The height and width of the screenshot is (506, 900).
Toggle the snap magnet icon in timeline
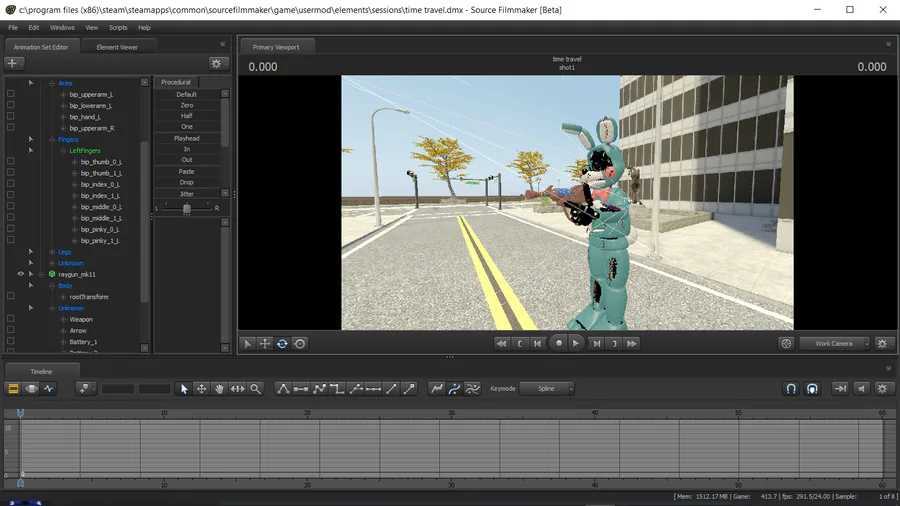[x=791, y=389]
